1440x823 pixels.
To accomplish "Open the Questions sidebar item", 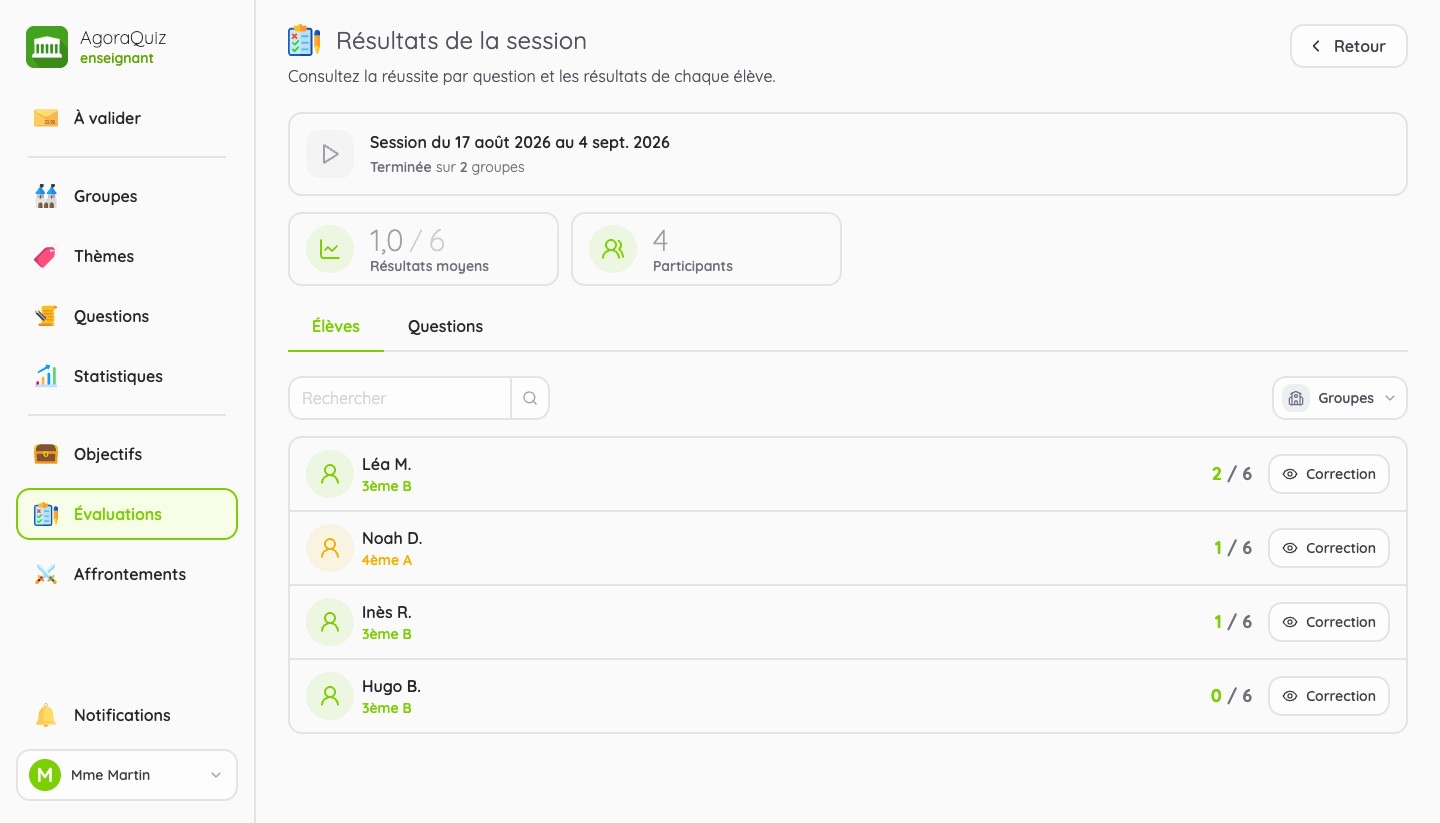I will point(127,316).
